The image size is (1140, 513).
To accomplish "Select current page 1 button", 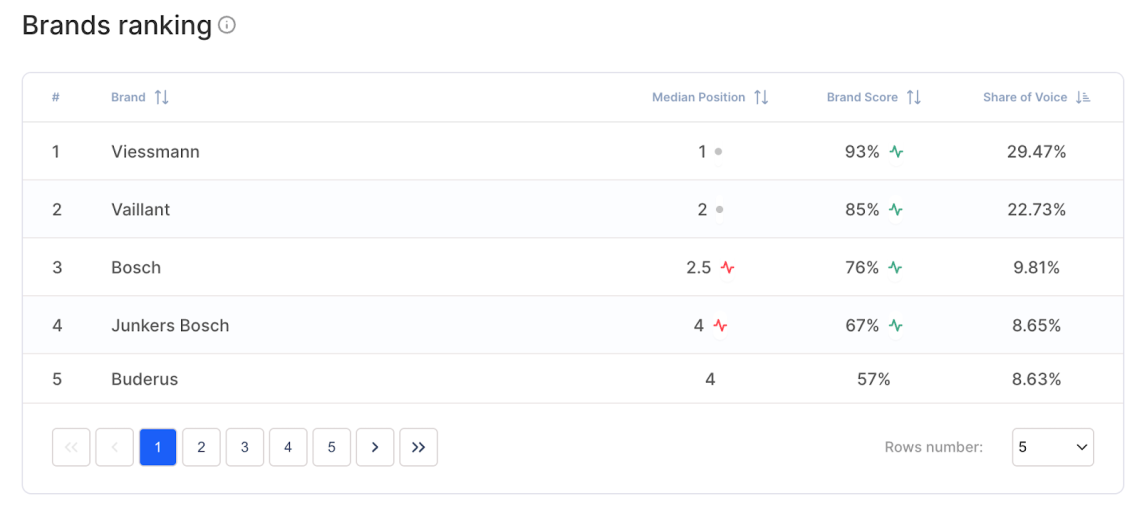I will point(158,447).
